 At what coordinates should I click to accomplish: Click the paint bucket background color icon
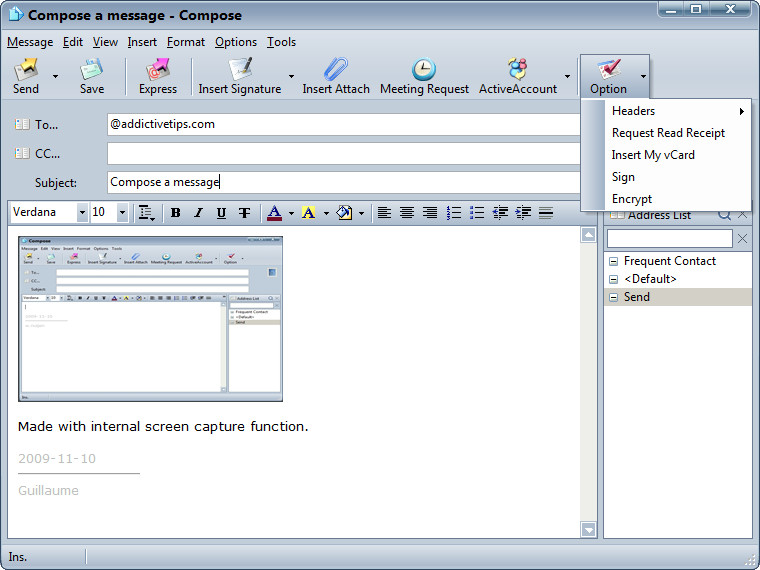(344, 213)
